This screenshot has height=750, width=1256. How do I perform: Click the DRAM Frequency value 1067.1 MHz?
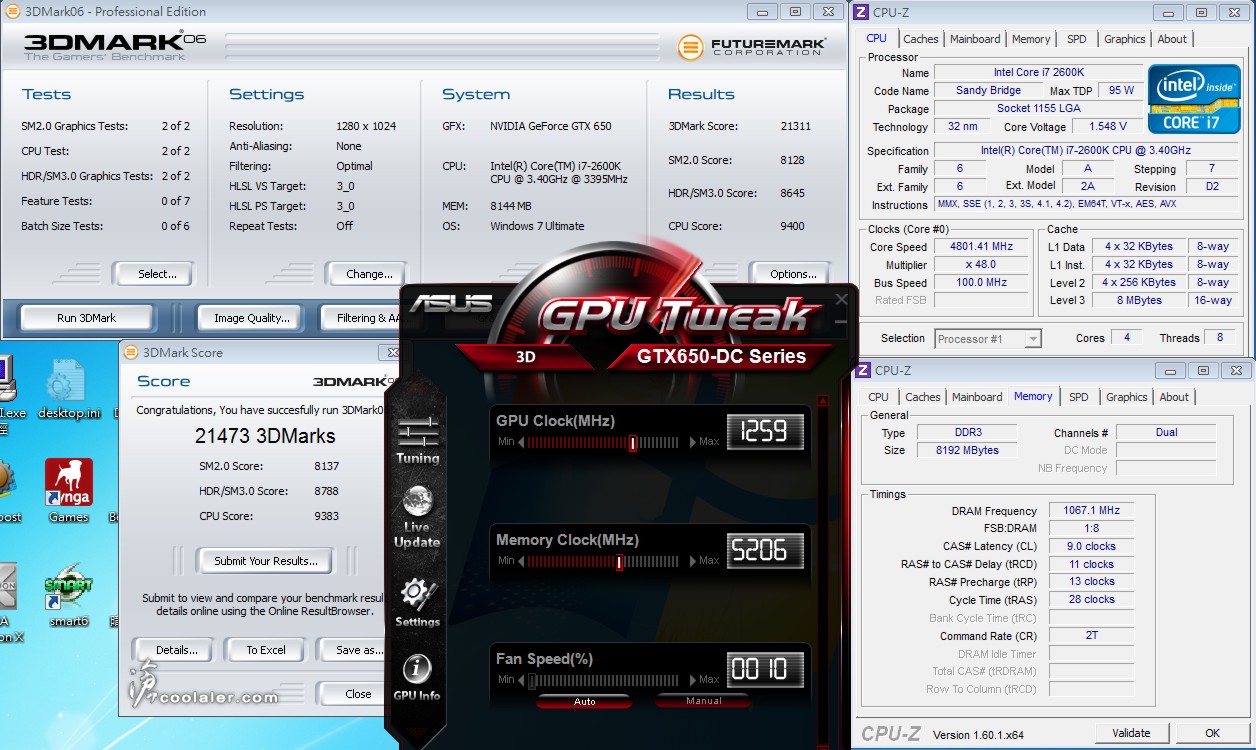pyautogui.click(x=1093, y=511)
